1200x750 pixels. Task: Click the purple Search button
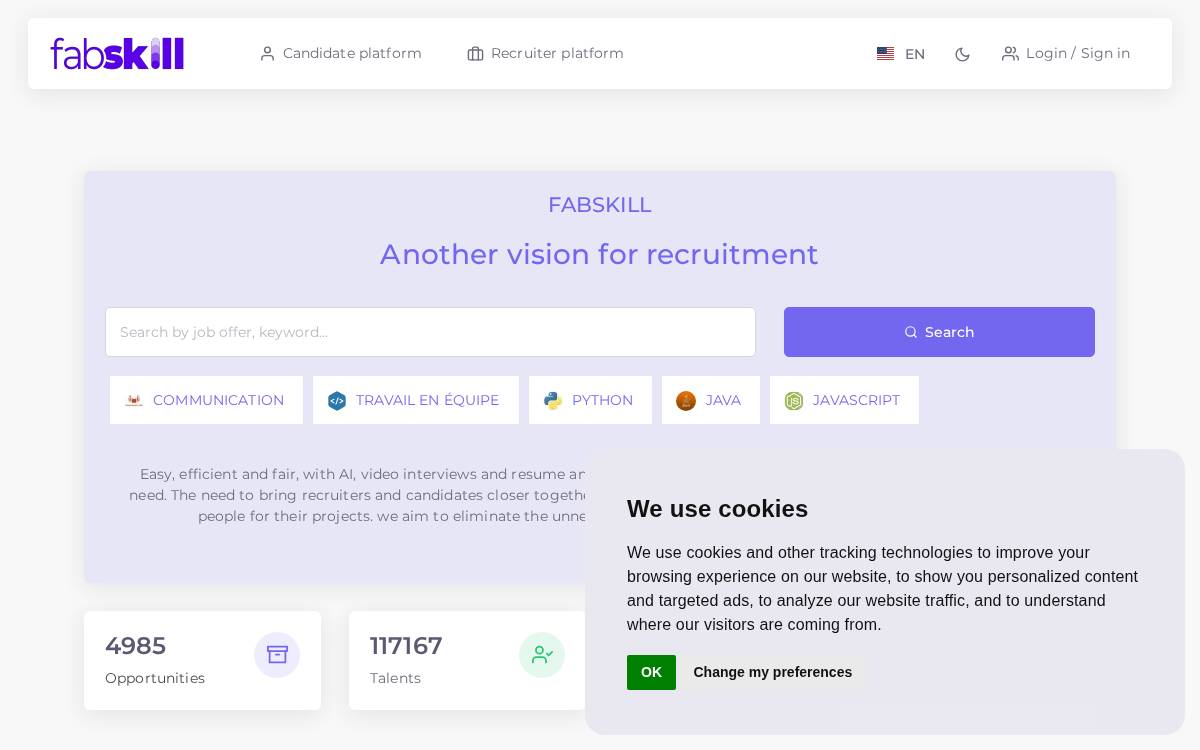tap(939, 332)
